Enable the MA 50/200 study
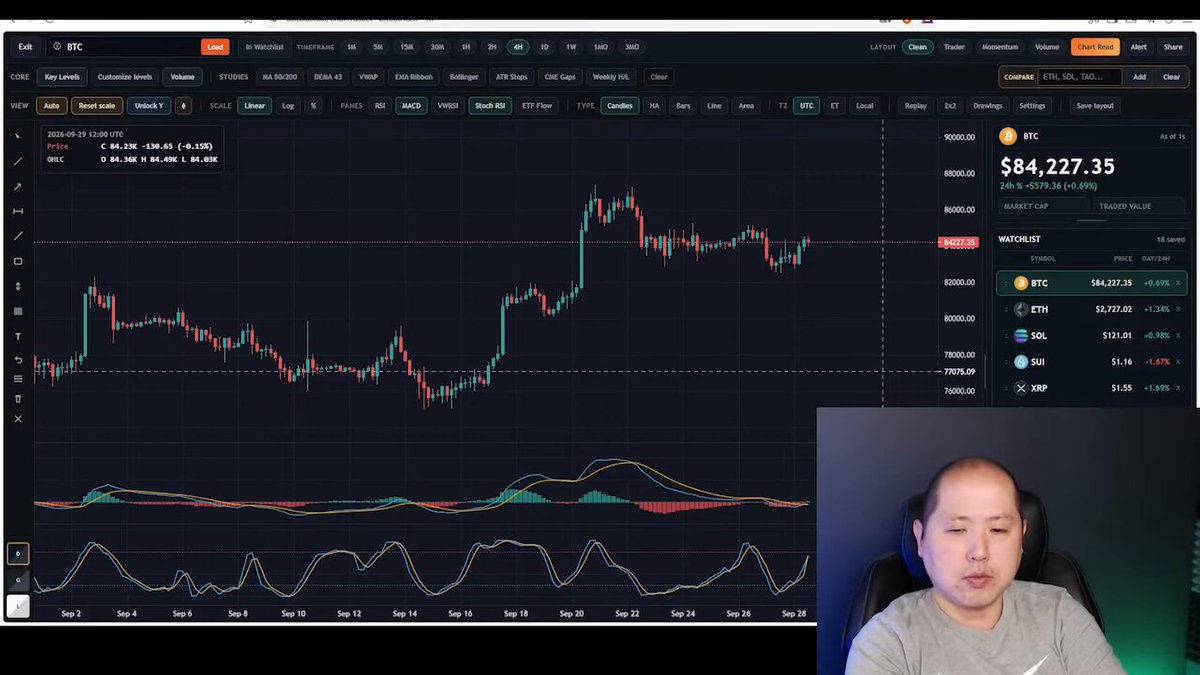Viewport: 1200px width, 675px height. pos(279,76)
